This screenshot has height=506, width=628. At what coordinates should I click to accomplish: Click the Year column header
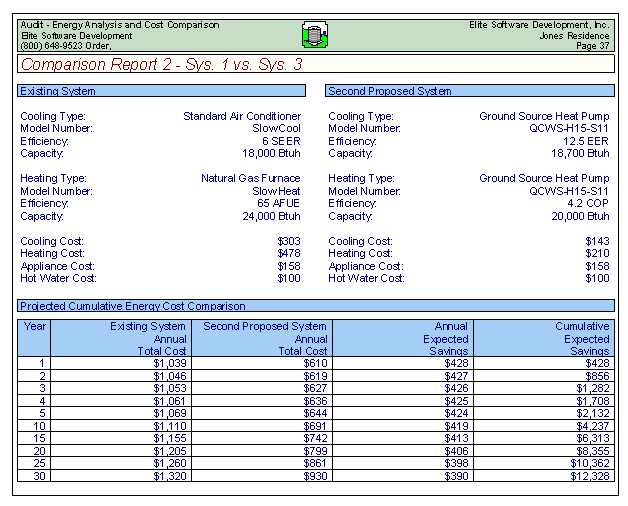pyautogui.click(x=35, y=326)
